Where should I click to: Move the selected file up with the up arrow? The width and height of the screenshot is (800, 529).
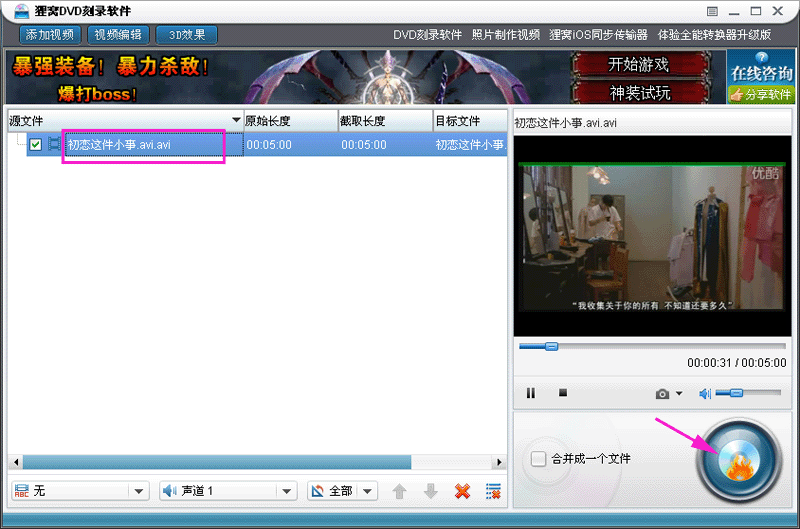coord(399,491)
